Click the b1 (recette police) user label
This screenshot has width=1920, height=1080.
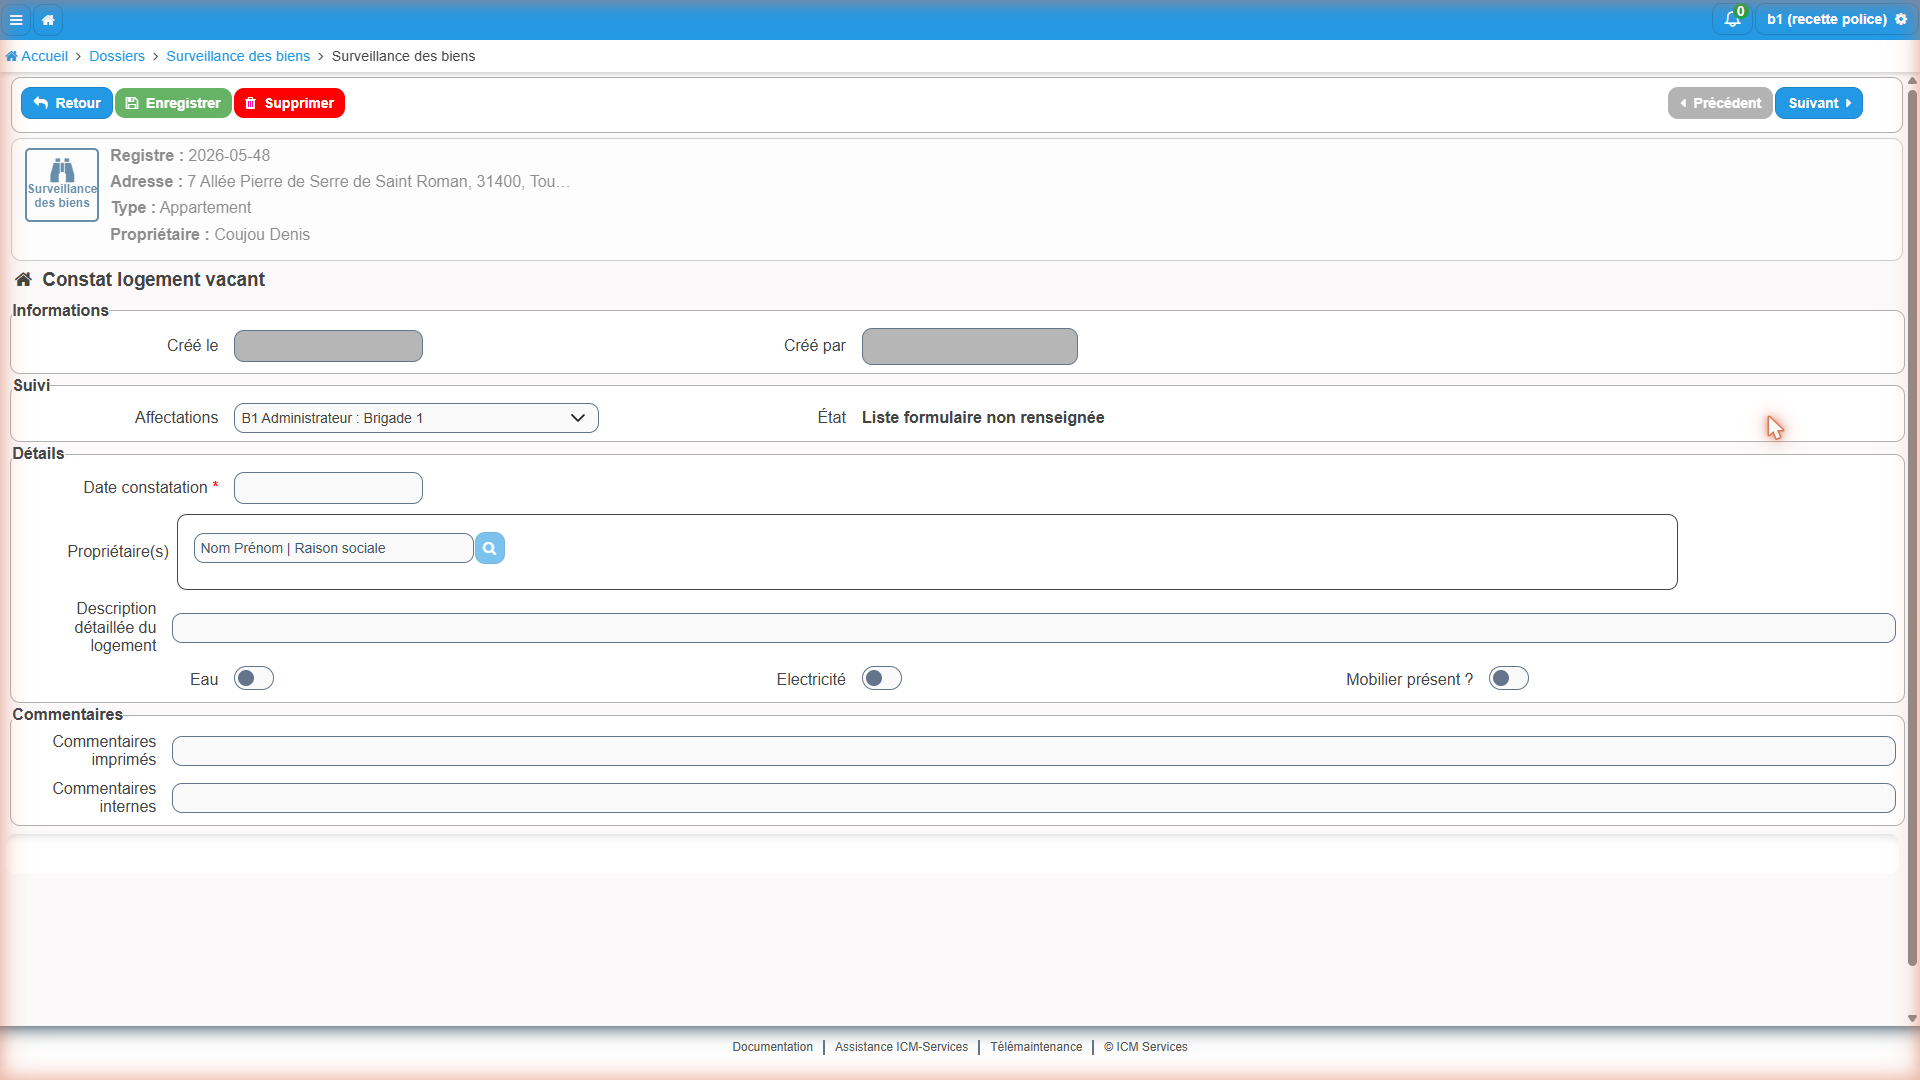pos(1826,19)
